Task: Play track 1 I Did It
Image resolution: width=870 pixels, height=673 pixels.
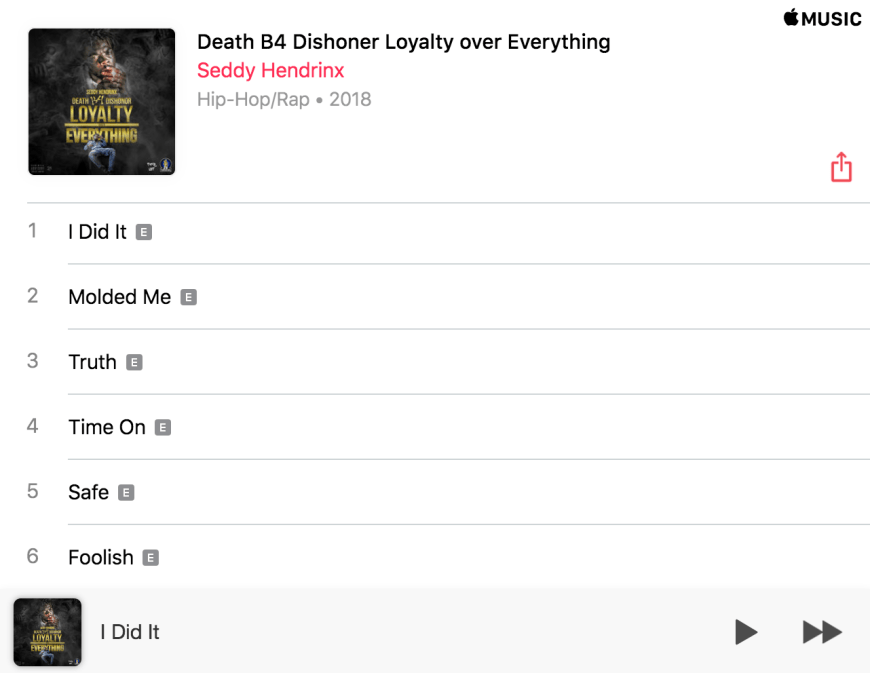Action: [448, 232]
